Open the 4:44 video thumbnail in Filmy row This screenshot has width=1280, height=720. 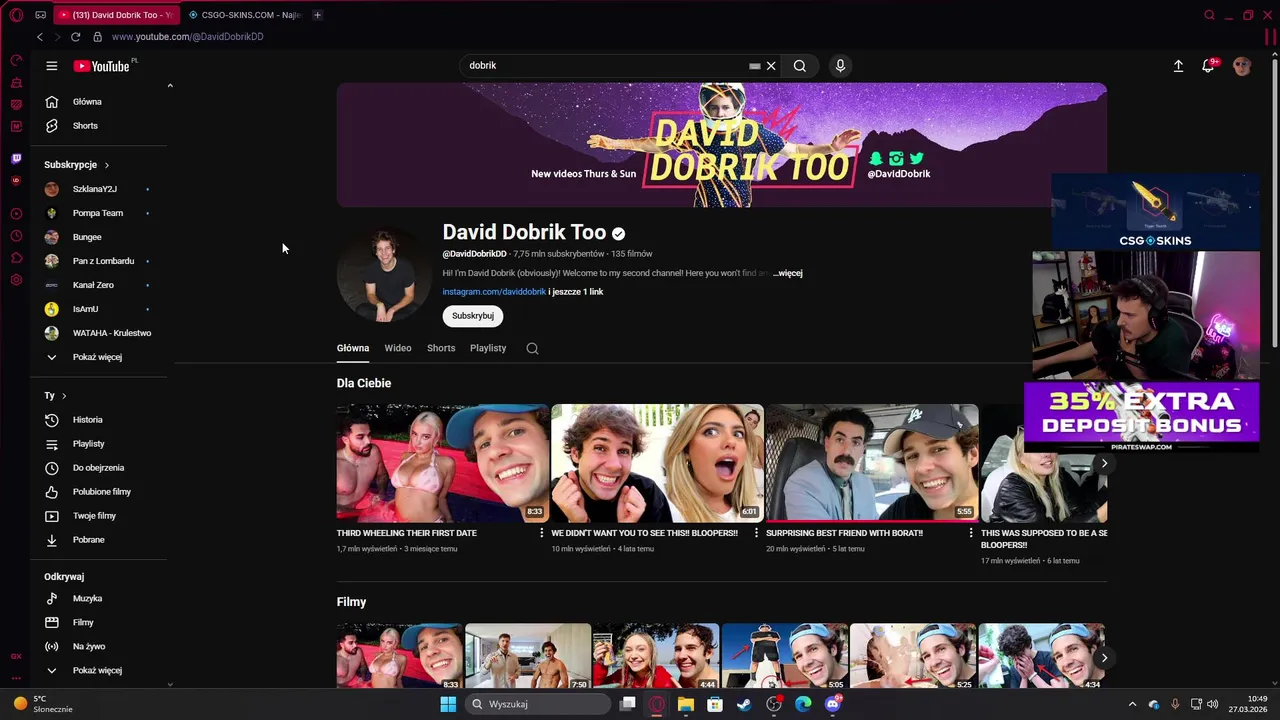coord(656,656)
